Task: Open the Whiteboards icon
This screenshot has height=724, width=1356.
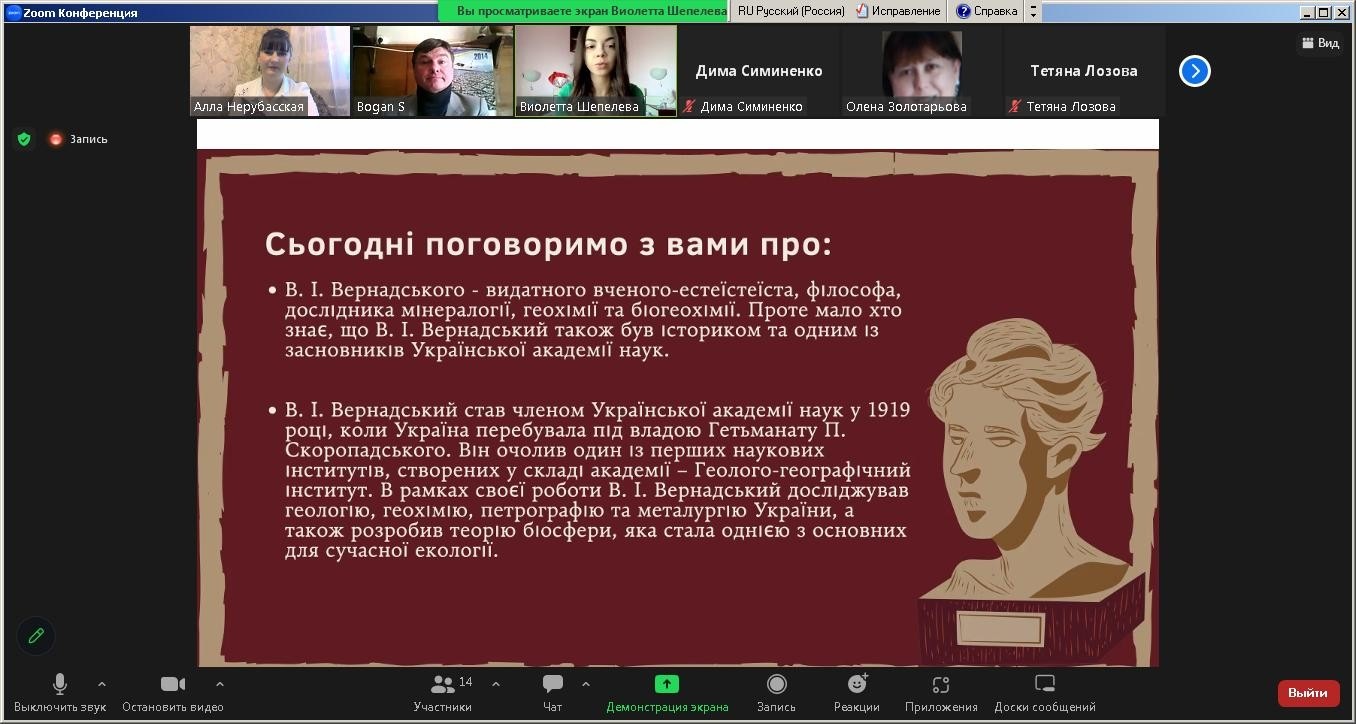Action: pos(1044,685)
